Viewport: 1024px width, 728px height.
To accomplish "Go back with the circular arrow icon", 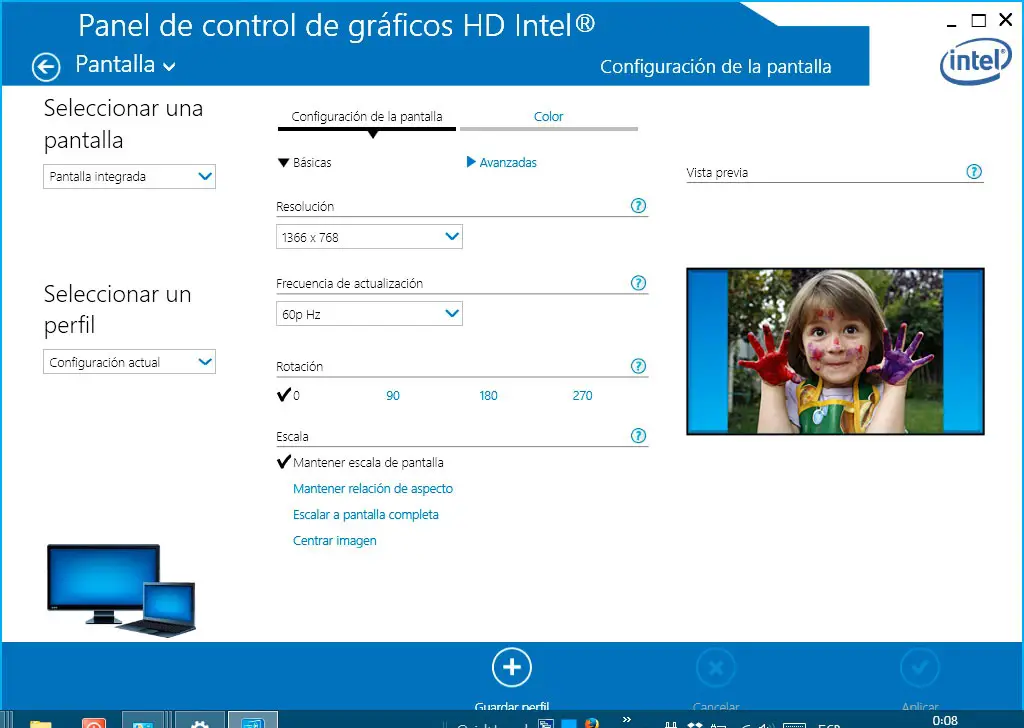I will (46, 67).
